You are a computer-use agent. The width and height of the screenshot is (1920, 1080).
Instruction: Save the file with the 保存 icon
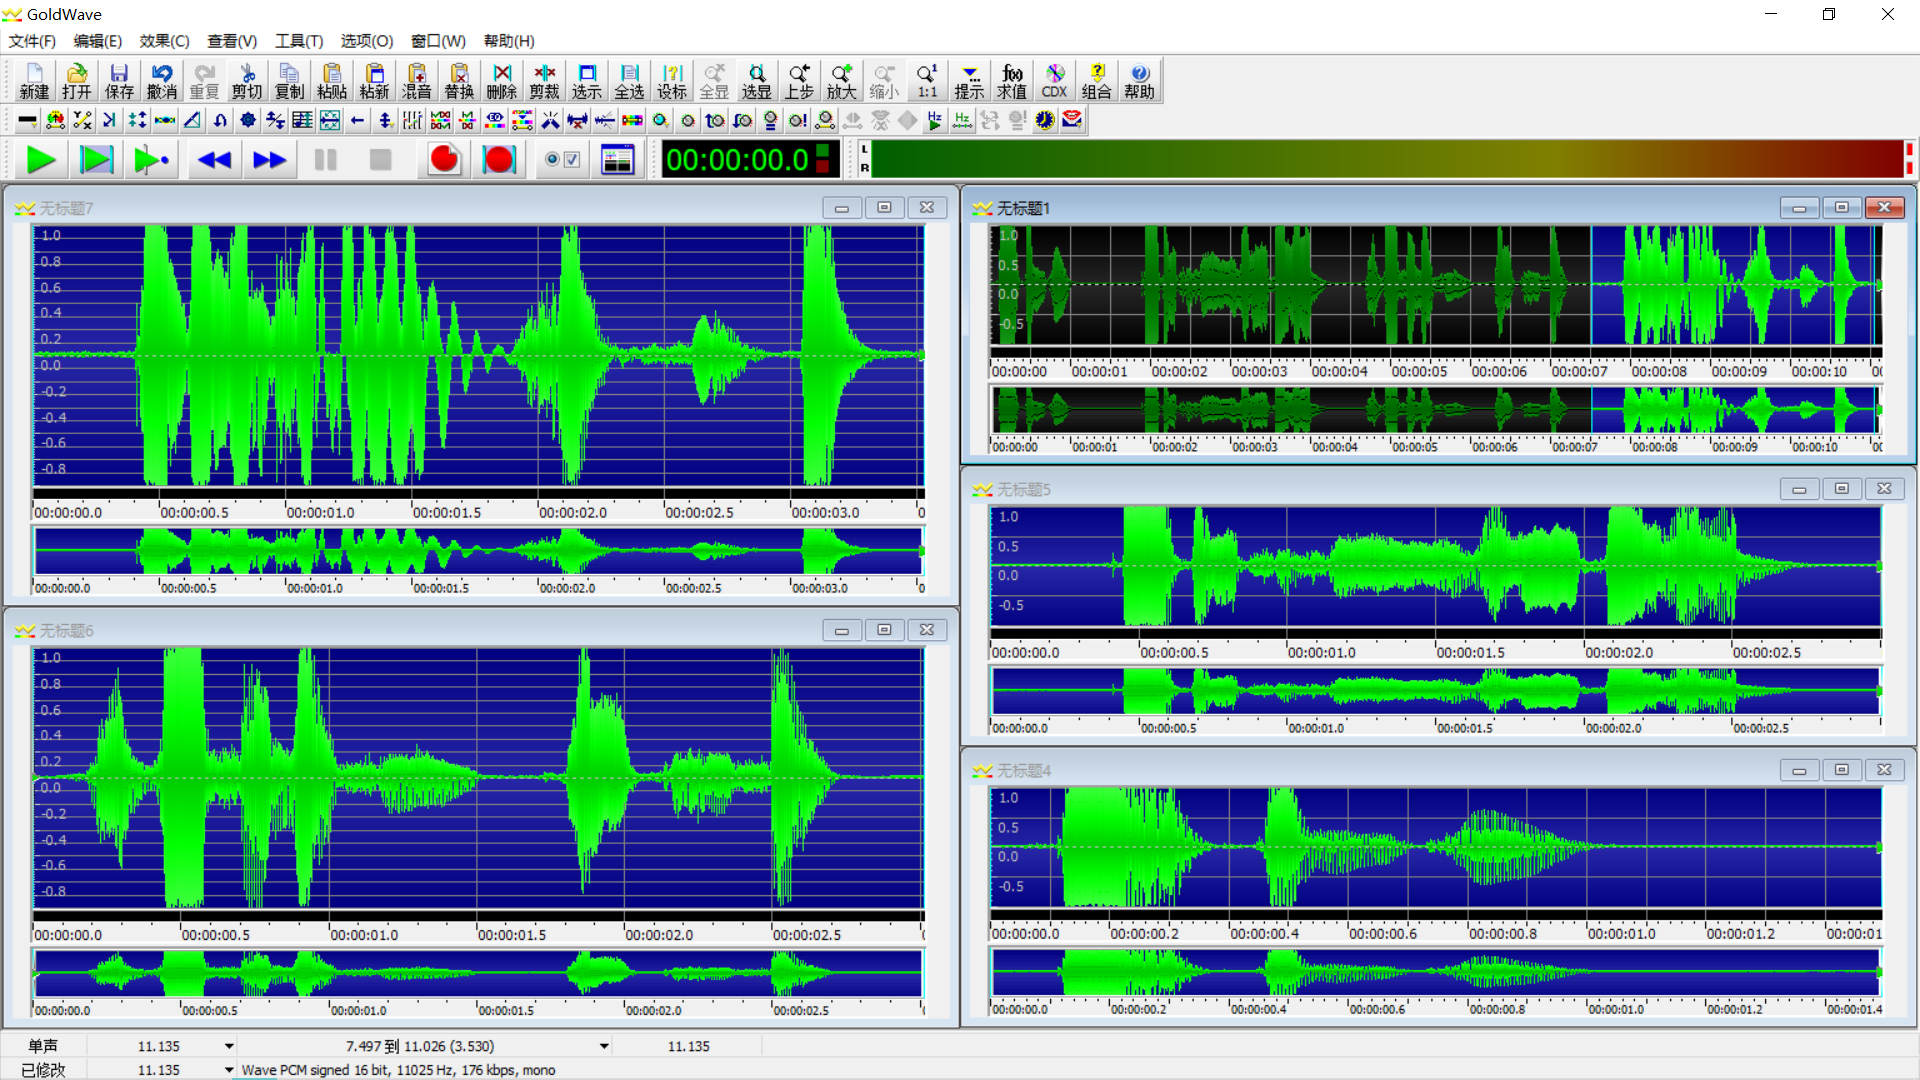tap(119, 81)
